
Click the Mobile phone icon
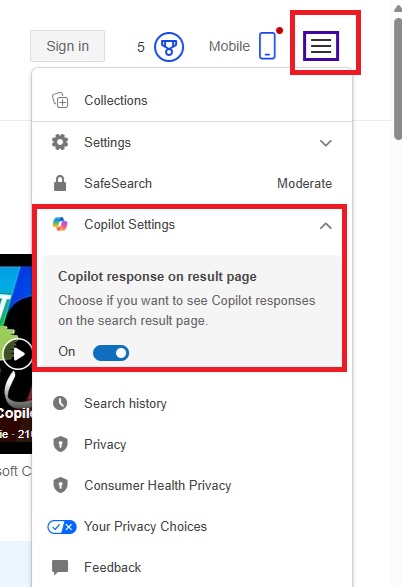click(x=267, y=46)
